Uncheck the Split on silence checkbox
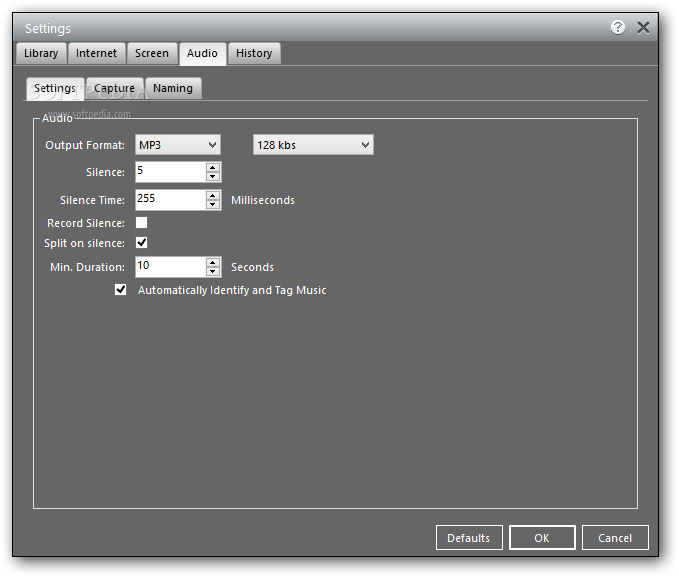 tap(142, 243)
